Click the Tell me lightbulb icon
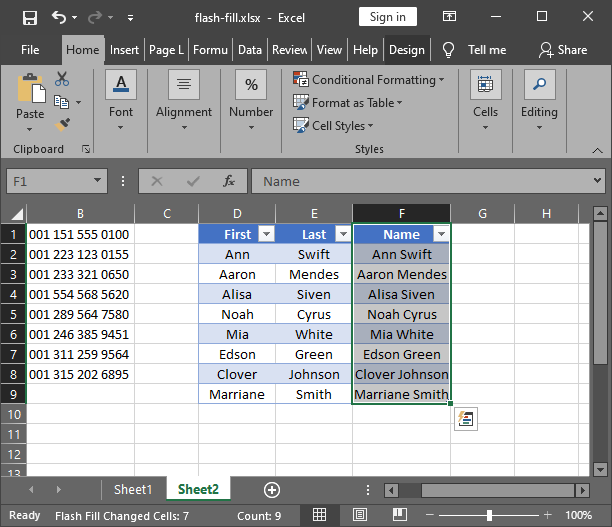The width and height of the screenshot is (612, 527). [448, 50]
